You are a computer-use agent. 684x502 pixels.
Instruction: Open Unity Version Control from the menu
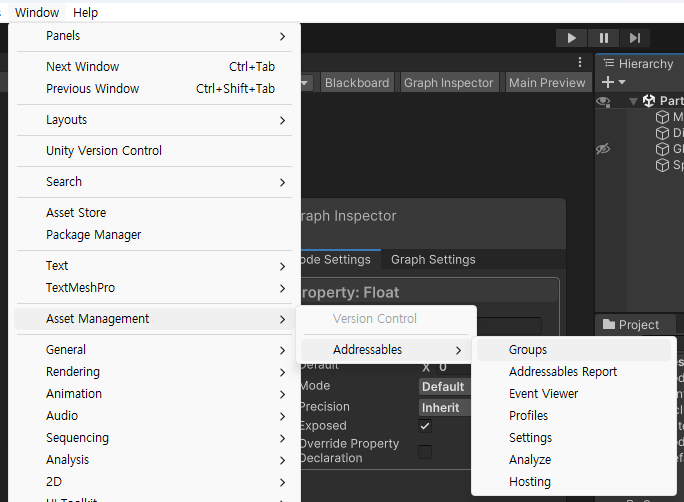tap(154, 151)
